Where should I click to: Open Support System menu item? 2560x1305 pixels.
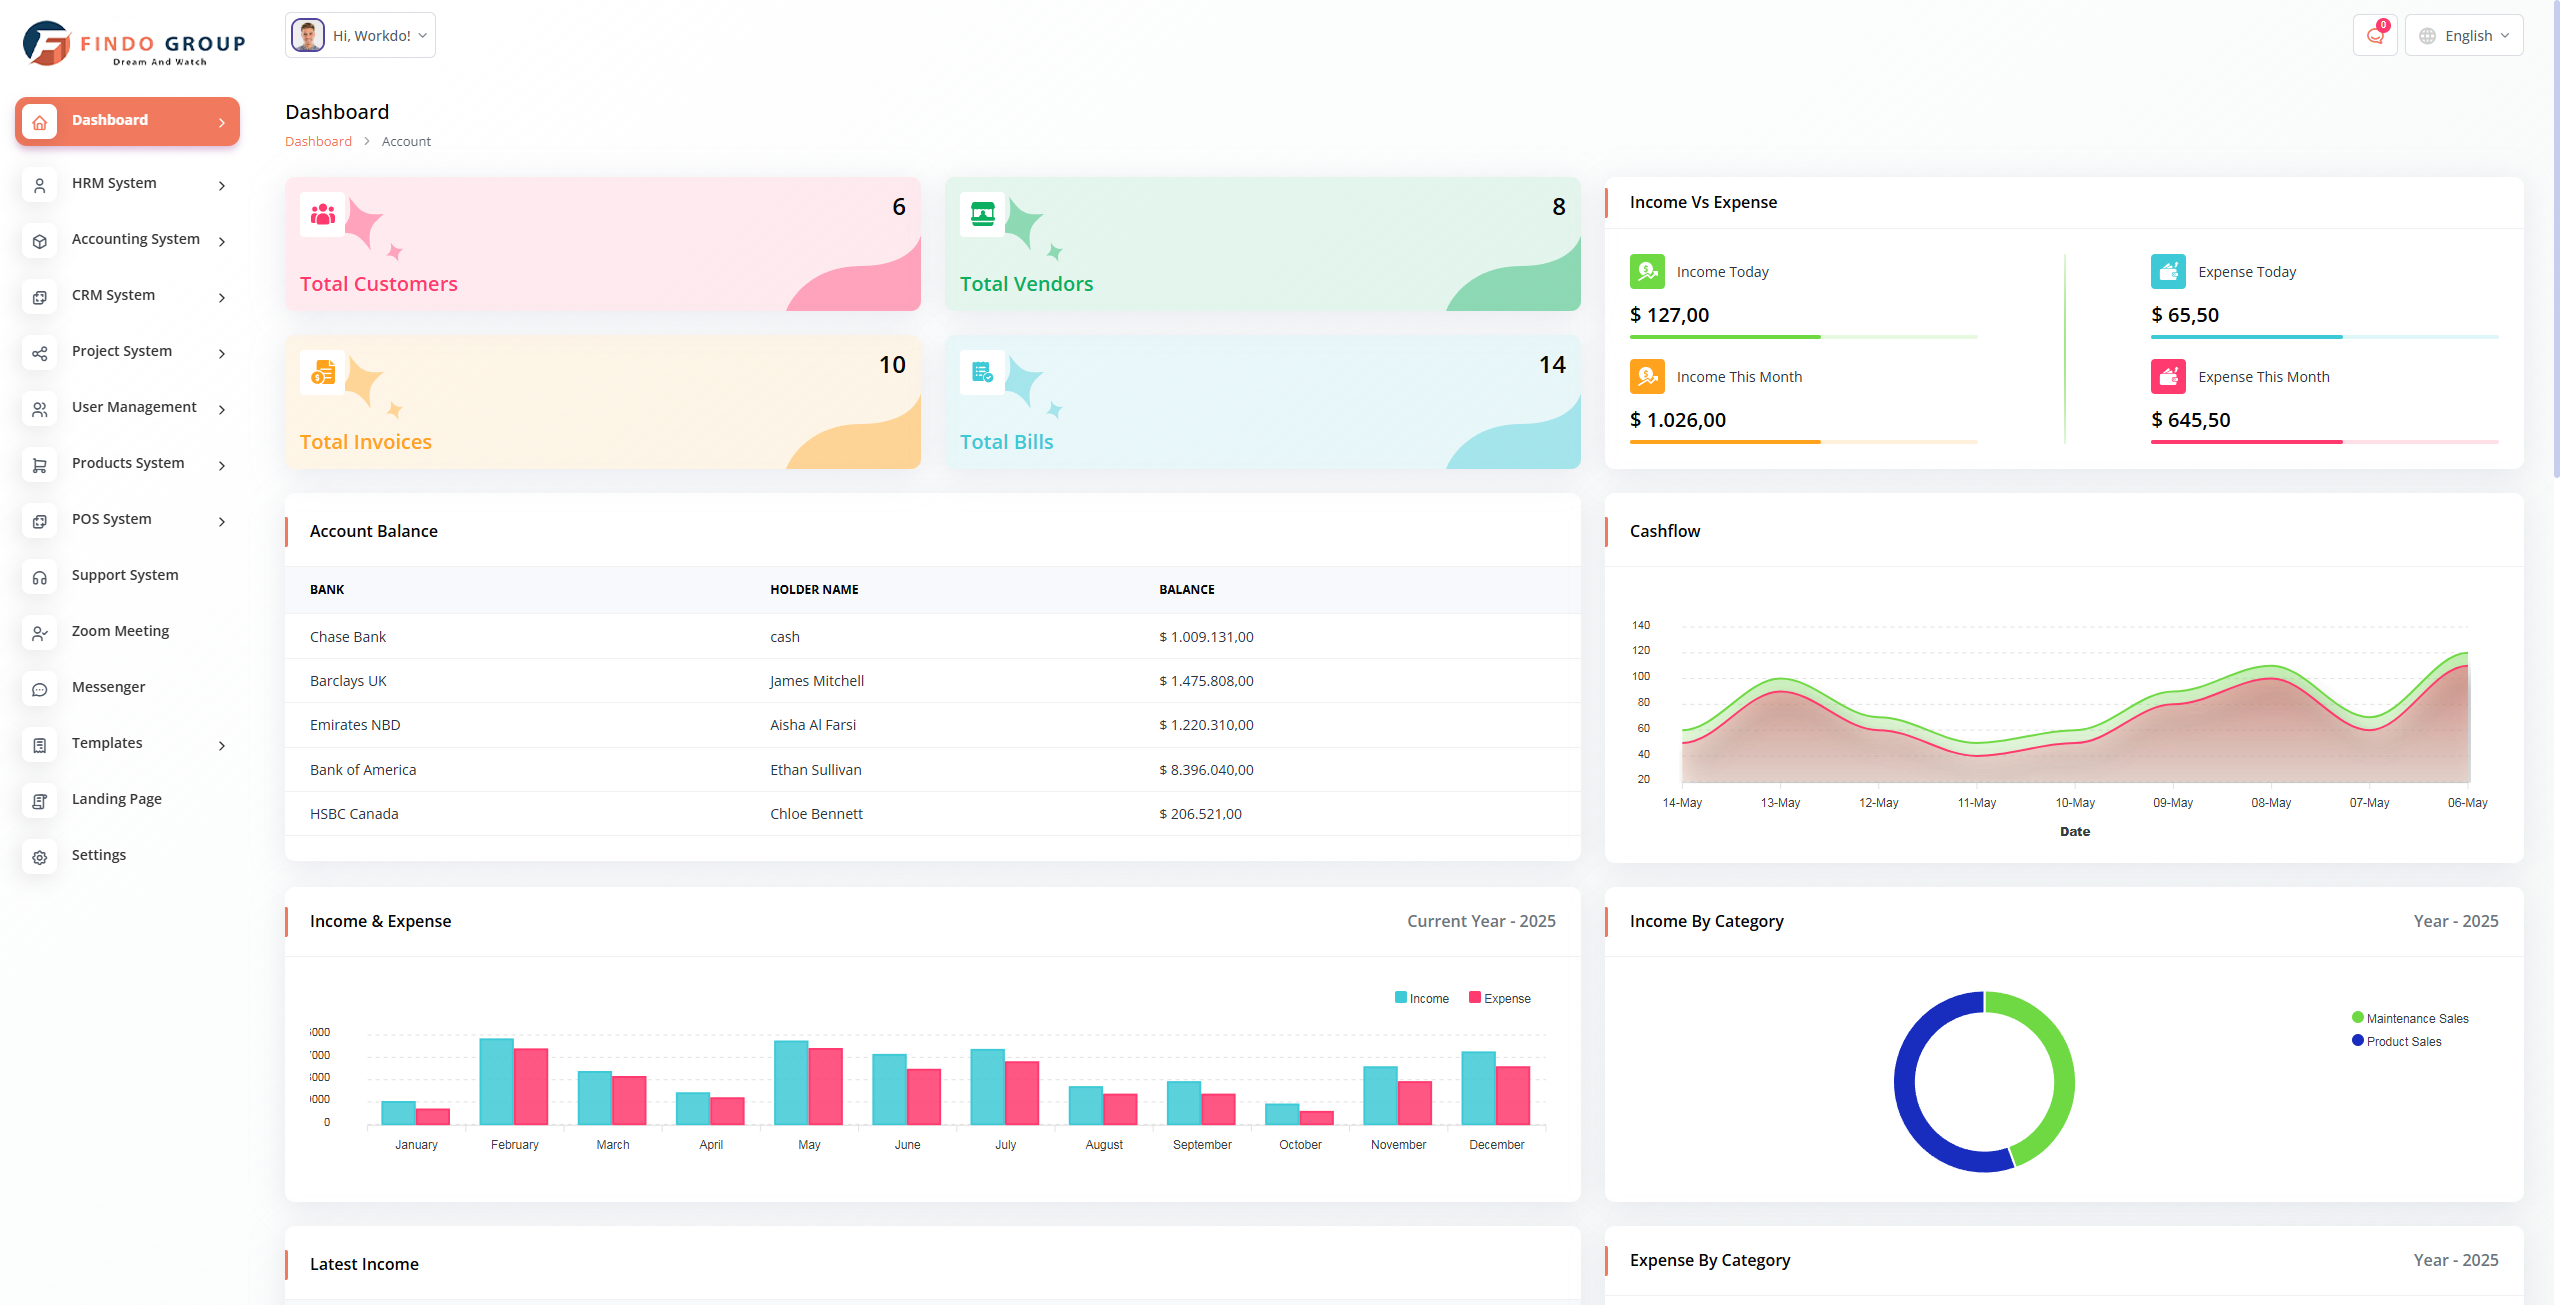(125, 575)
